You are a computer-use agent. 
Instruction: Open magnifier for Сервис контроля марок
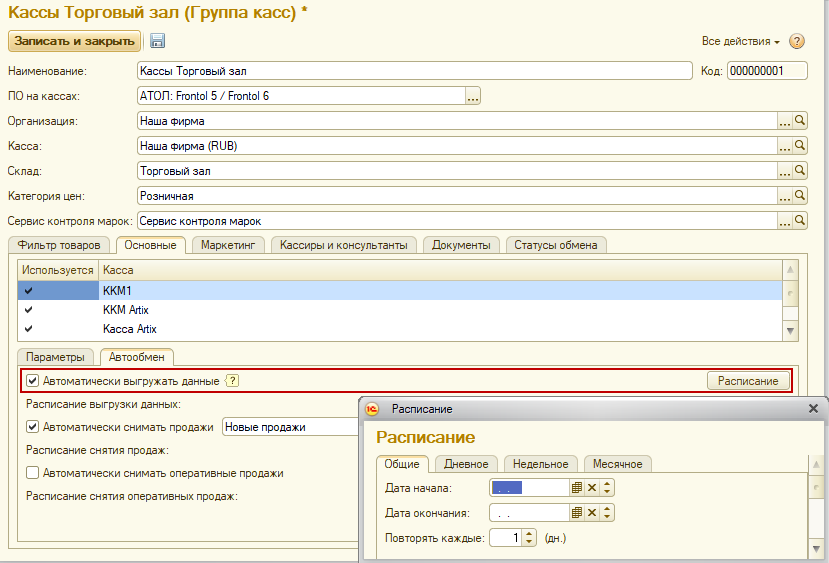click(800, 221)
